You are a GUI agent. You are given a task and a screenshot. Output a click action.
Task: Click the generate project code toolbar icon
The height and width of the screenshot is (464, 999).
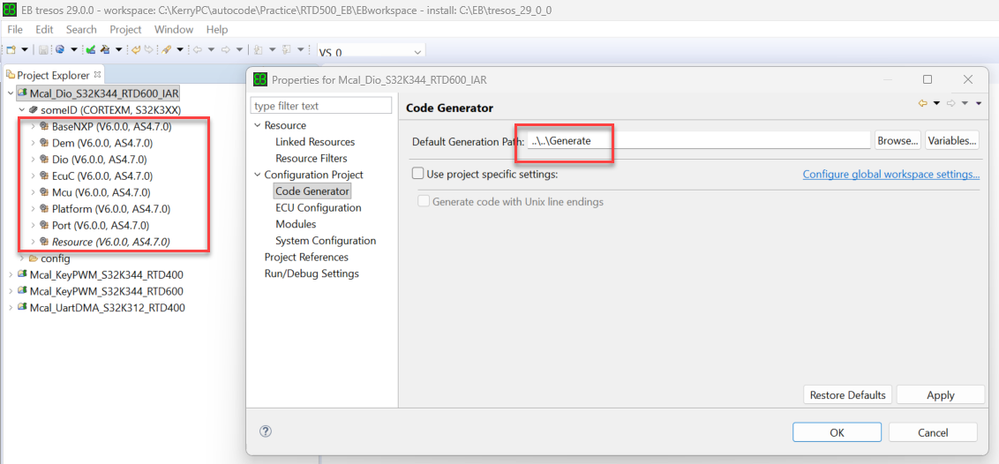104,49
